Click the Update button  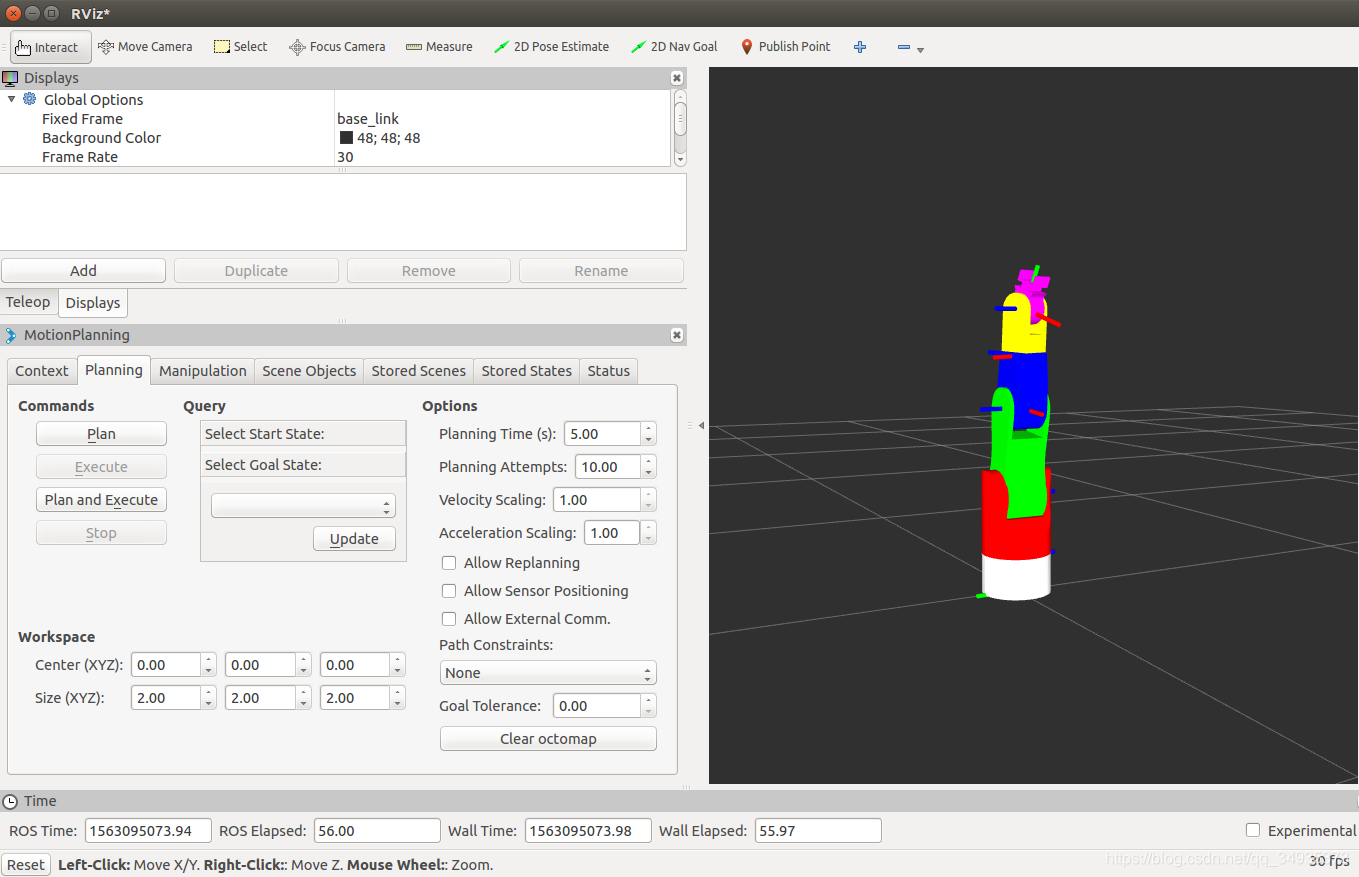(x=354, y=539)
